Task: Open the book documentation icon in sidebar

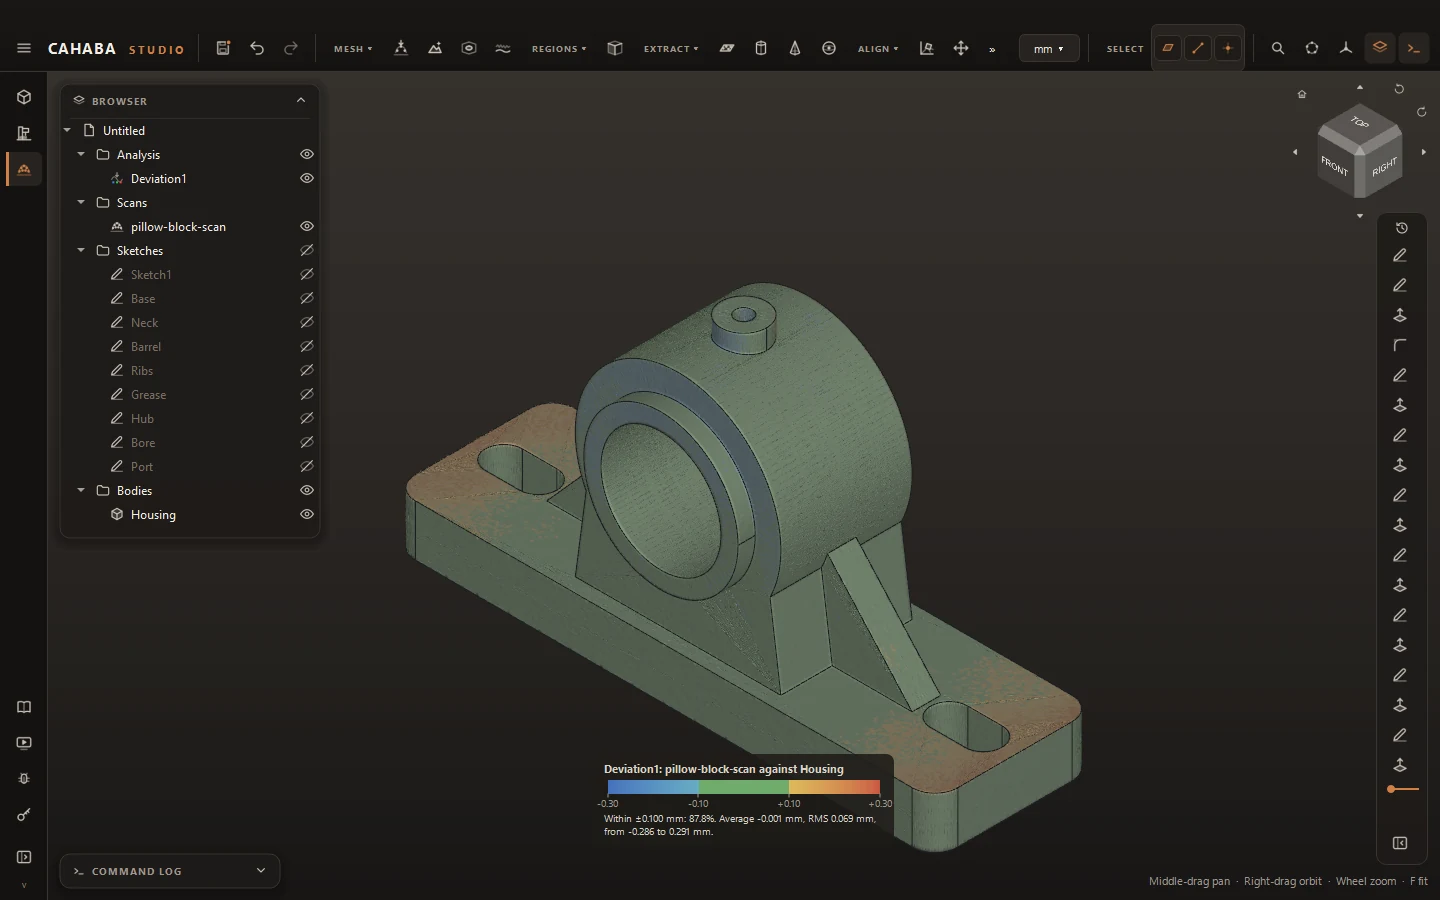Action: click(24, 707)
